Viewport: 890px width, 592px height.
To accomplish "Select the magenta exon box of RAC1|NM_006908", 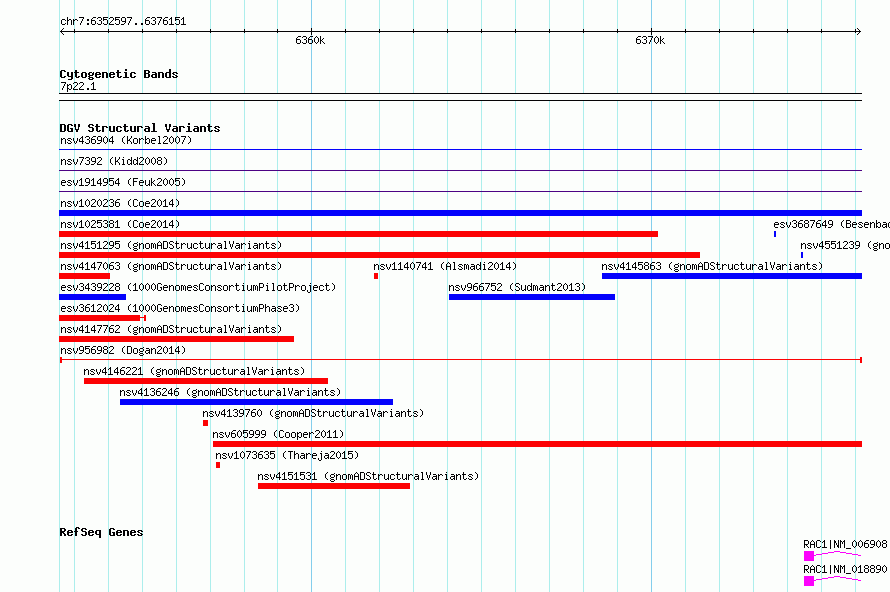I will (x=809, y=556).
